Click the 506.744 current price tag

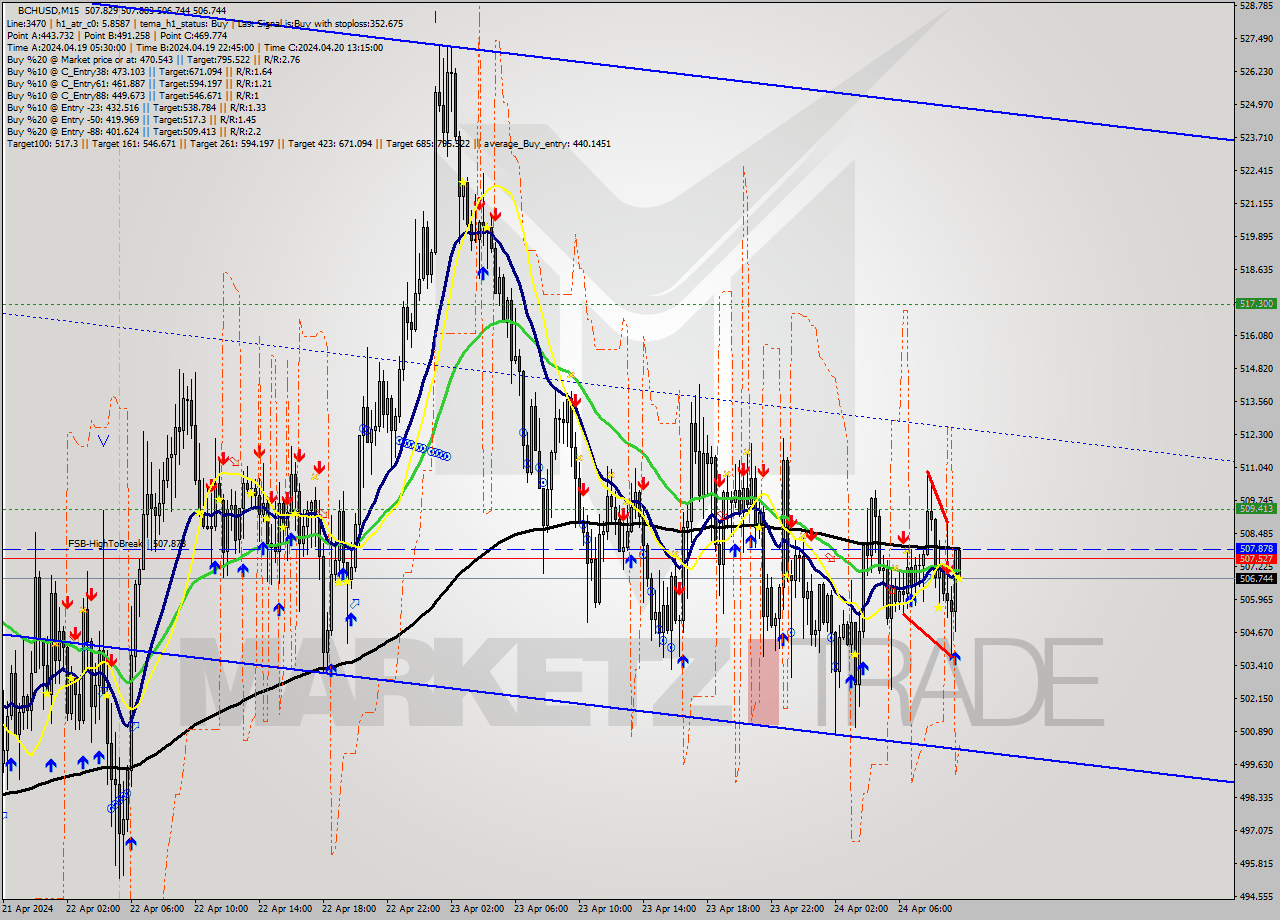[1256, 578]
